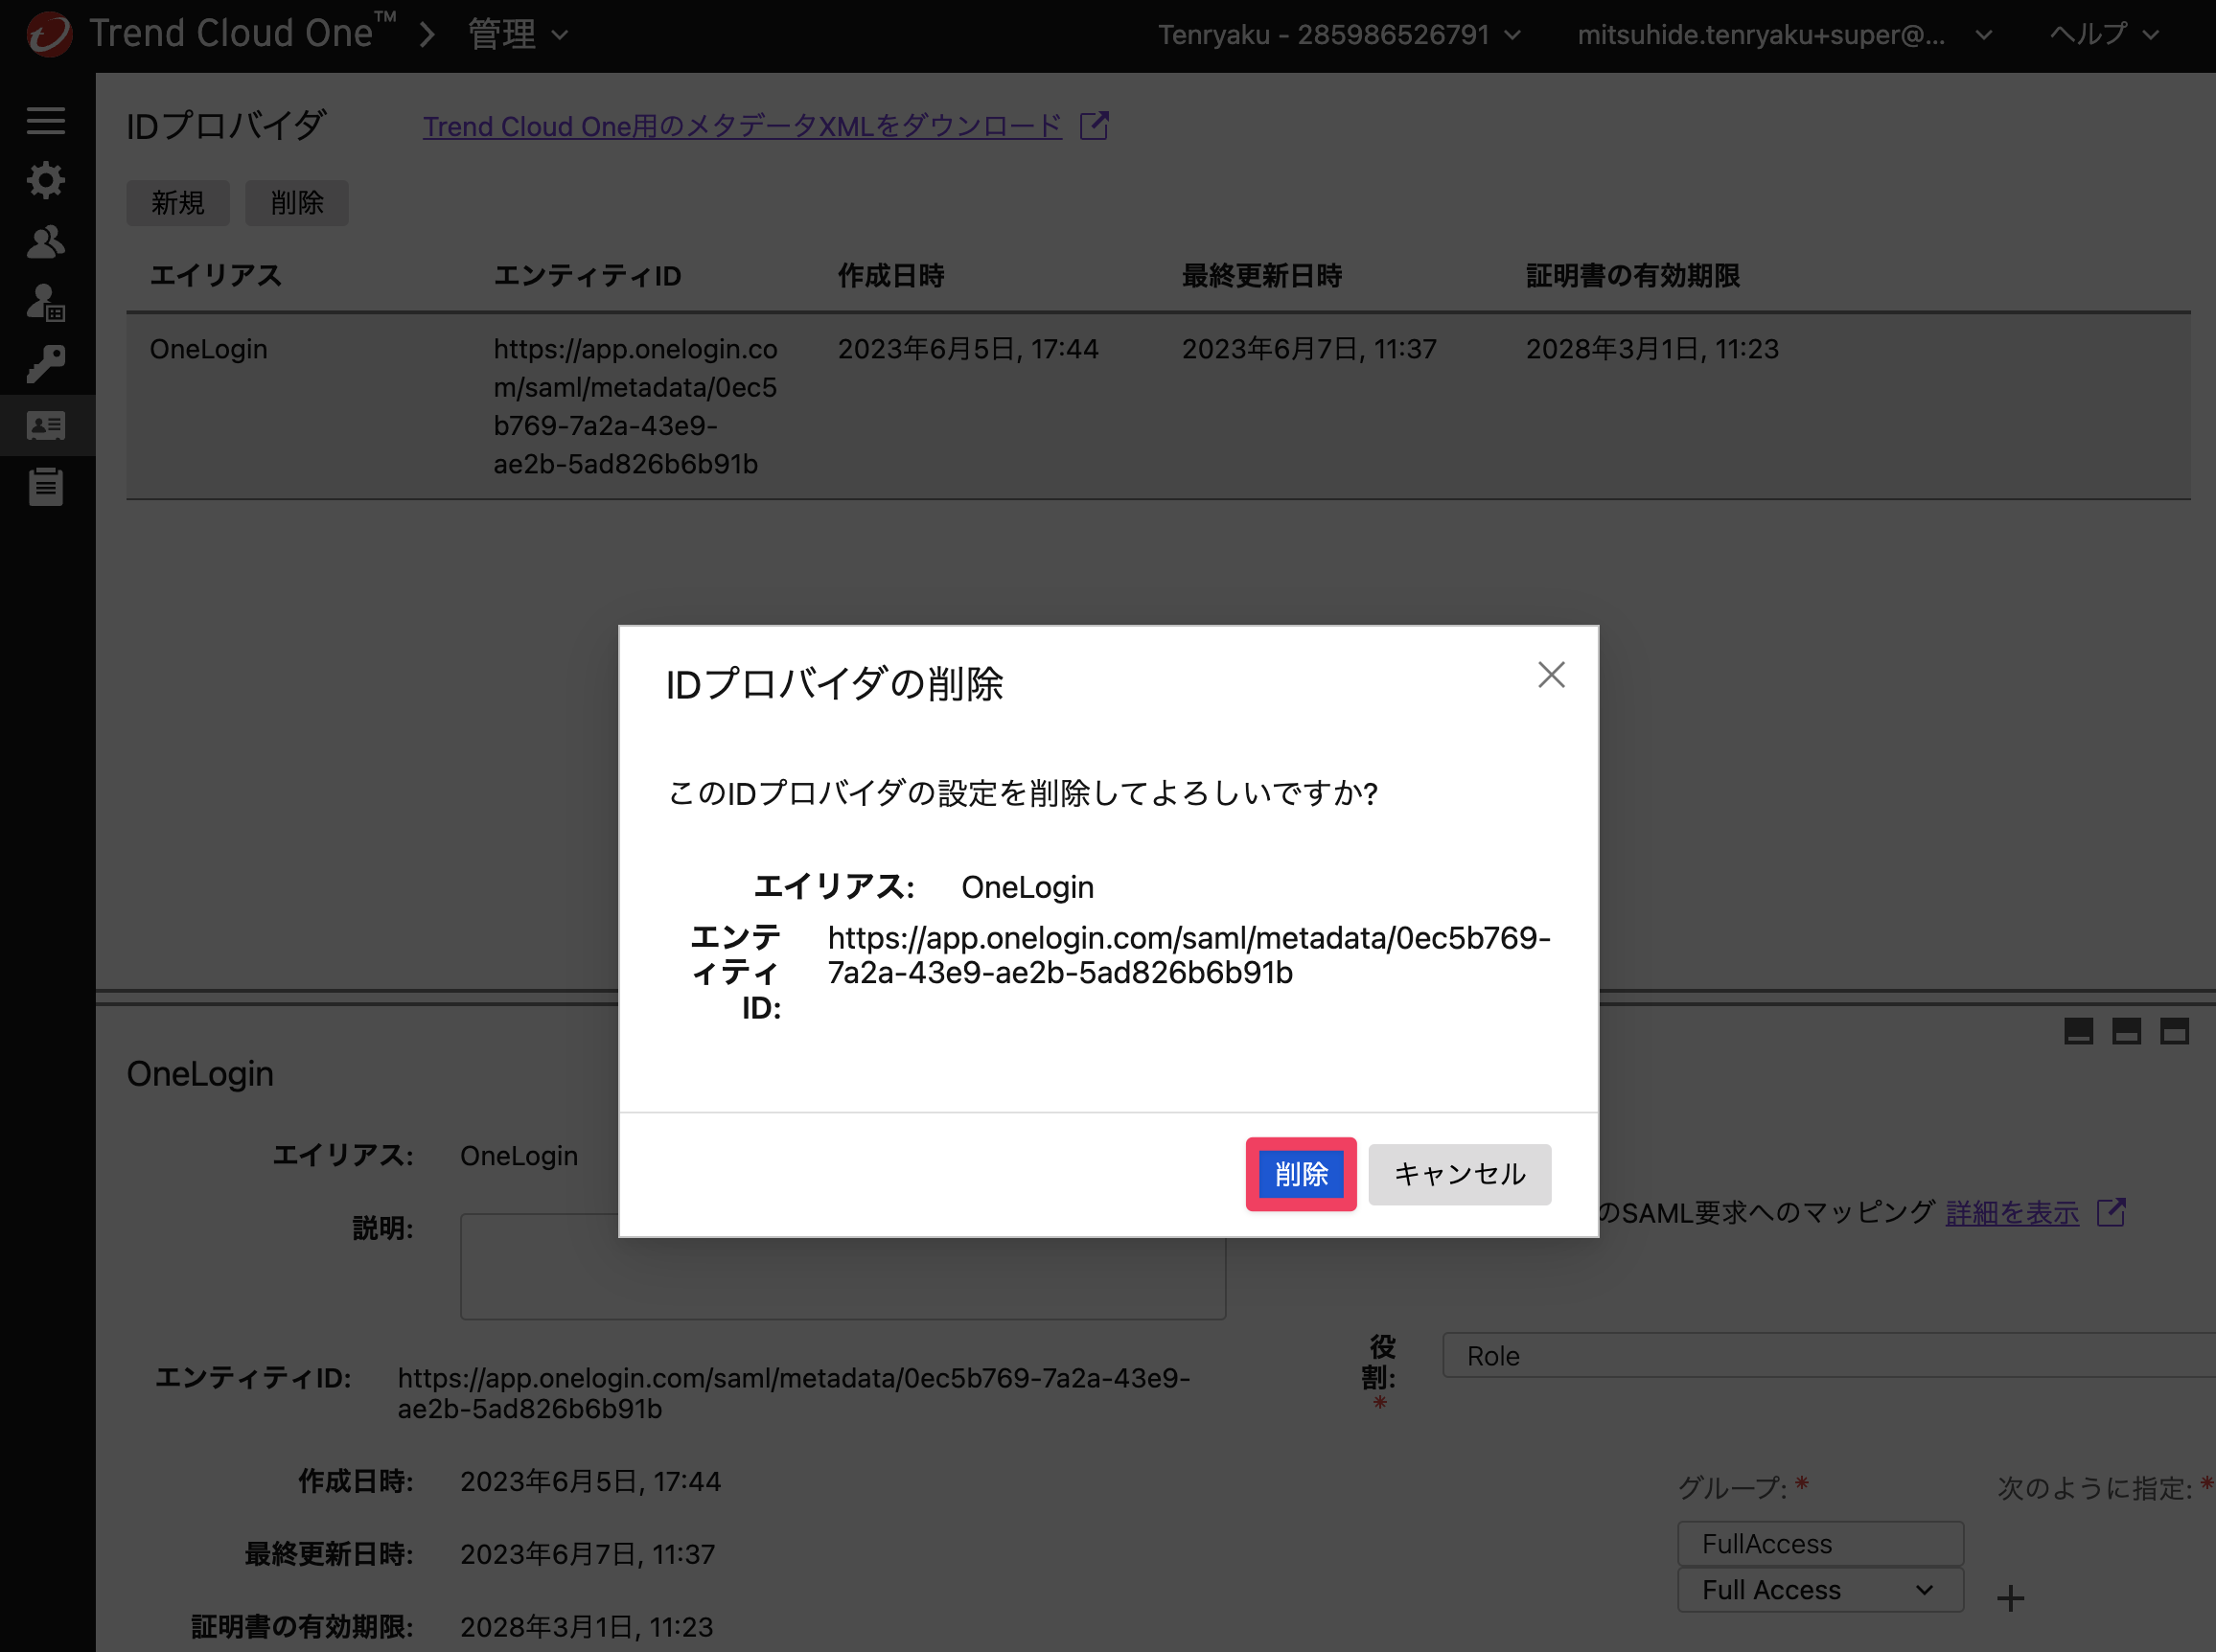Viewport: 2216px width, 1652px height.
Task: Confirm deletion with the blue 削除 button
Action: [1301, 1174]
